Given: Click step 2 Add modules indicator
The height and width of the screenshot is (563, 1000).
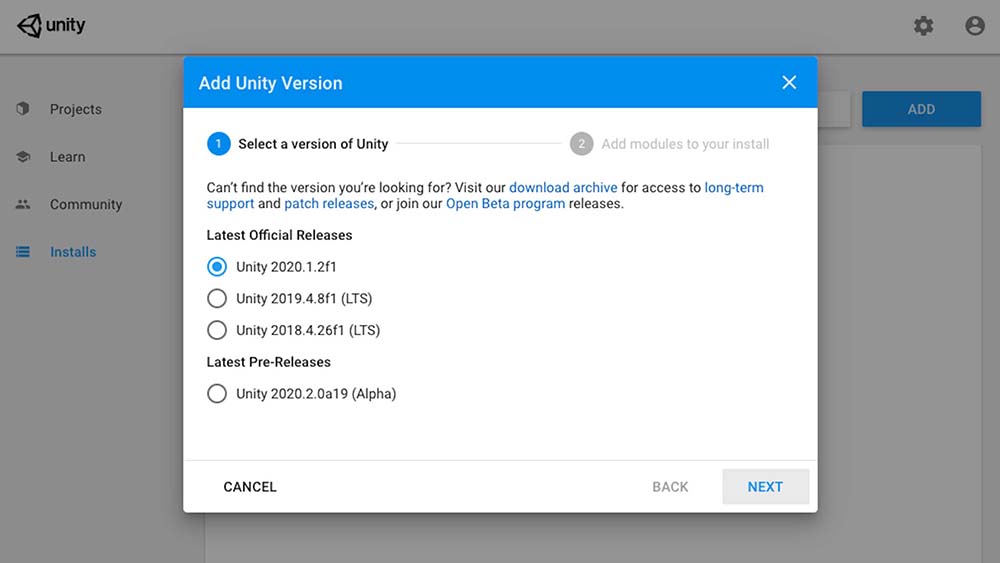Looking at the screenshot, I should [581, 144].
